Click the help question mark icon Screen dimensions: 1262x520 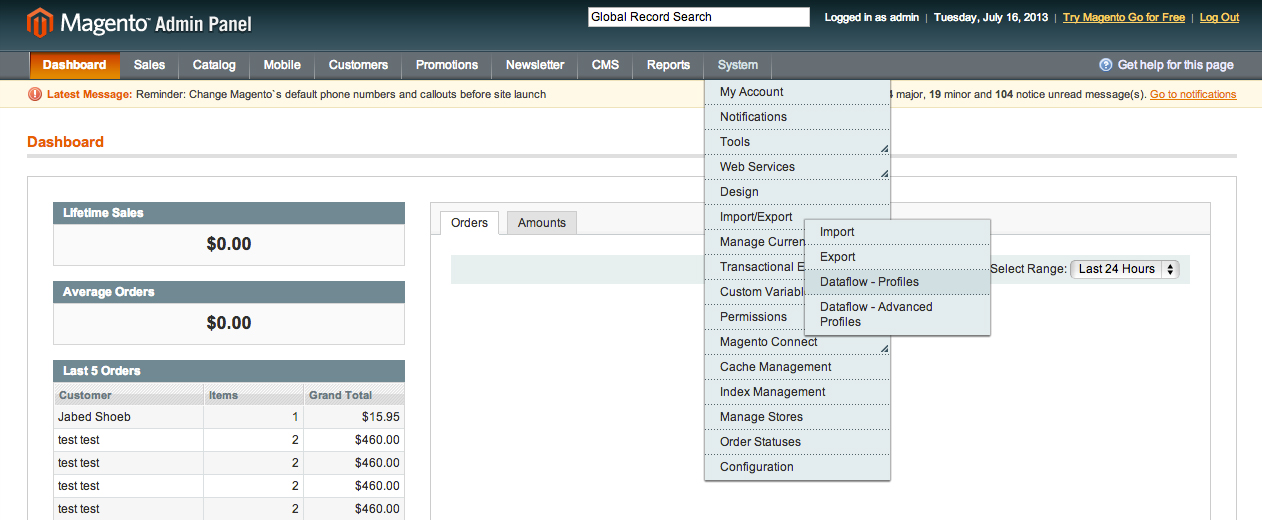tap(1105, 65)
